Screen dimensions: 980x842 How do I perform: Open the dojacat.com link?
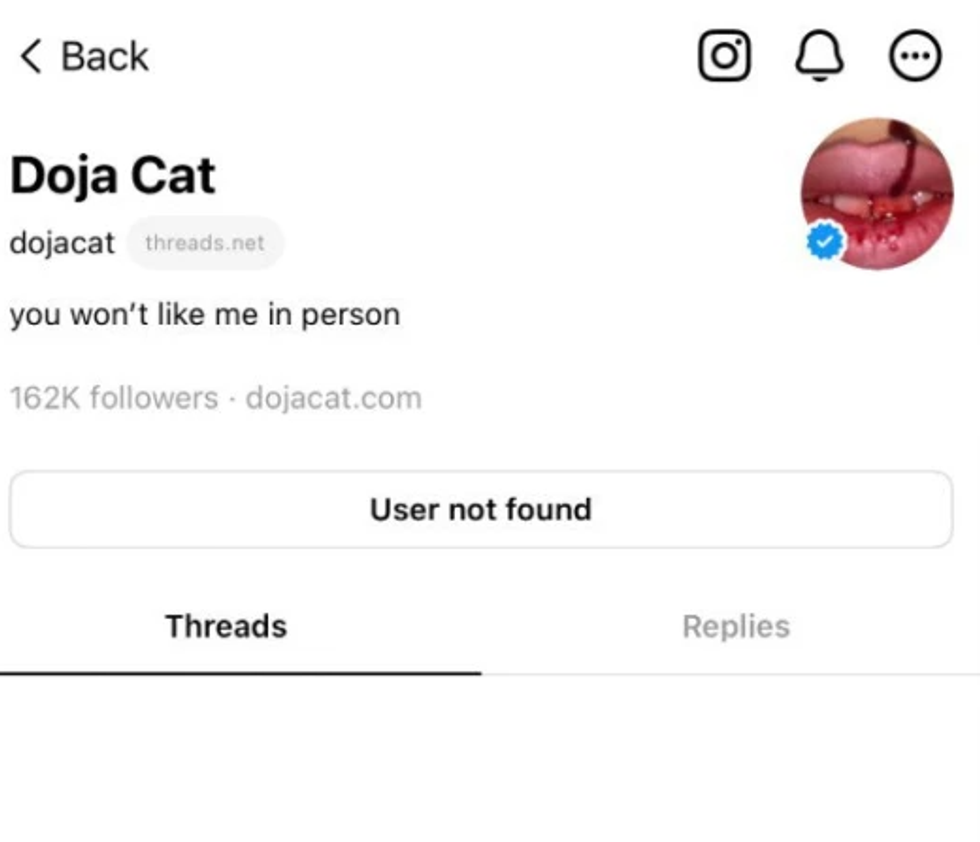coord(334,398)
